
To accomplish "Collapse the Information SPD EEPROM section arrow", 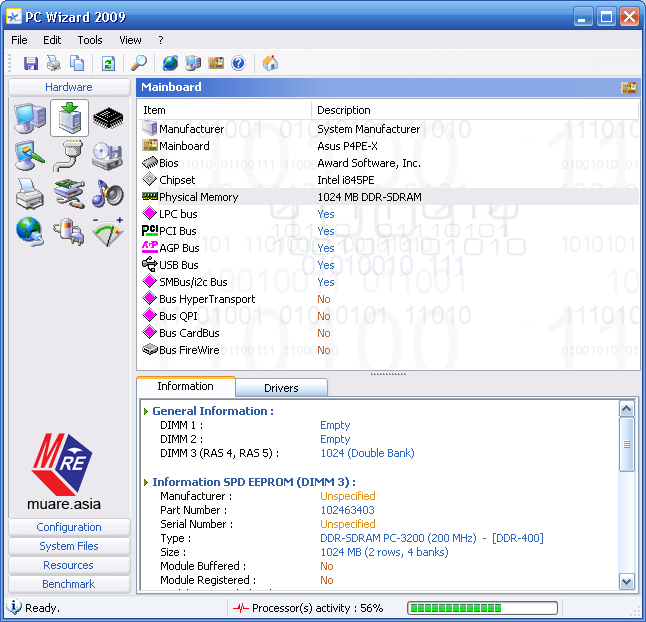I will click(x=146, y=482).
